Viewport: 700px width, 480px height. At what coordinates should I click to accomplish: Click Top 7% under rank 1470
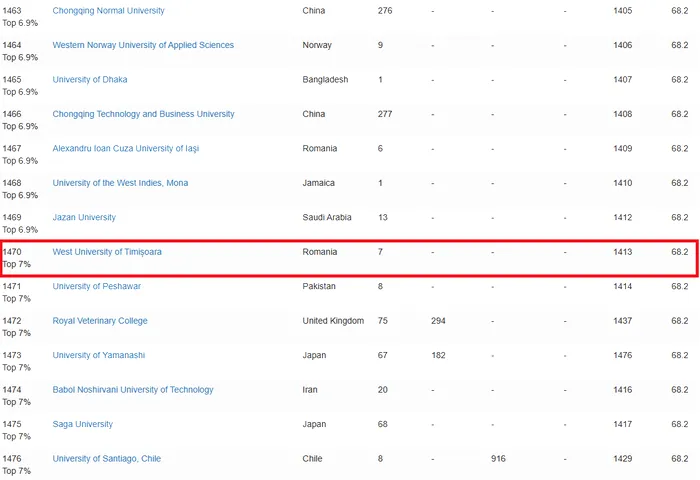[x=17, y=264]
